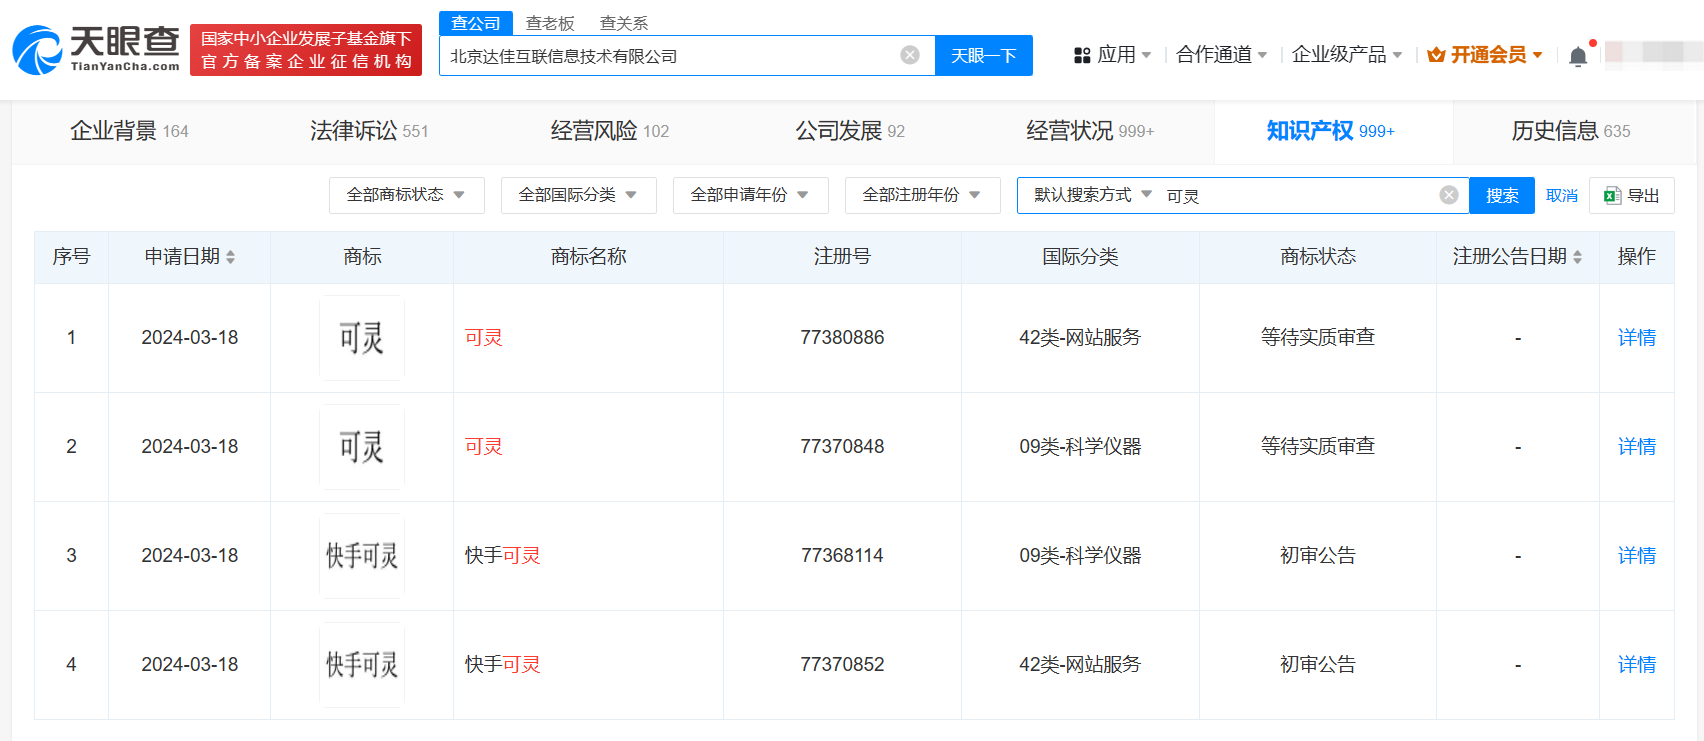Clear the trademark filter text
1704x741 pixels.
(1448, 195)
